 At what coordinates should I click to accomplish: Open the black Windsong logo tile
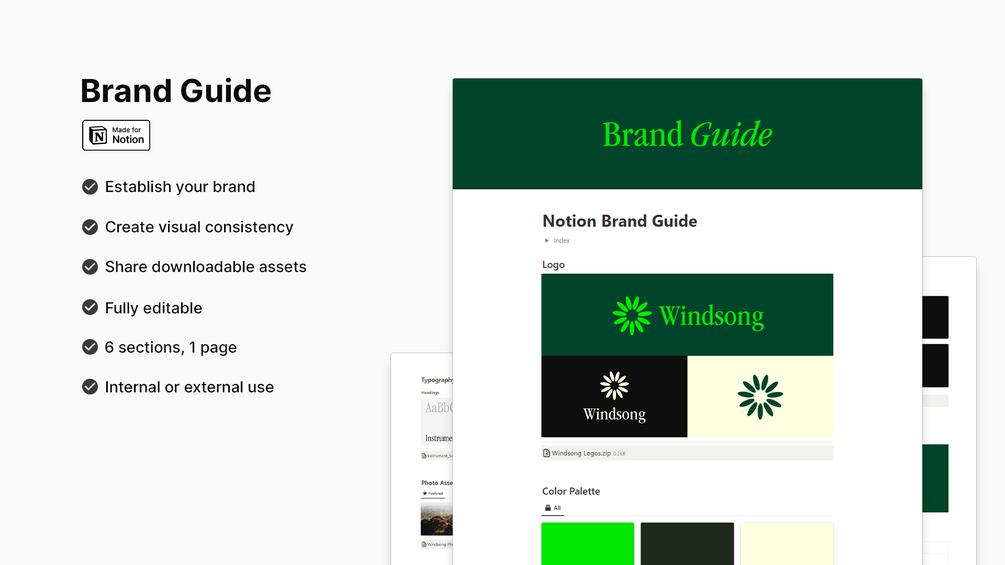coord(614,397)
